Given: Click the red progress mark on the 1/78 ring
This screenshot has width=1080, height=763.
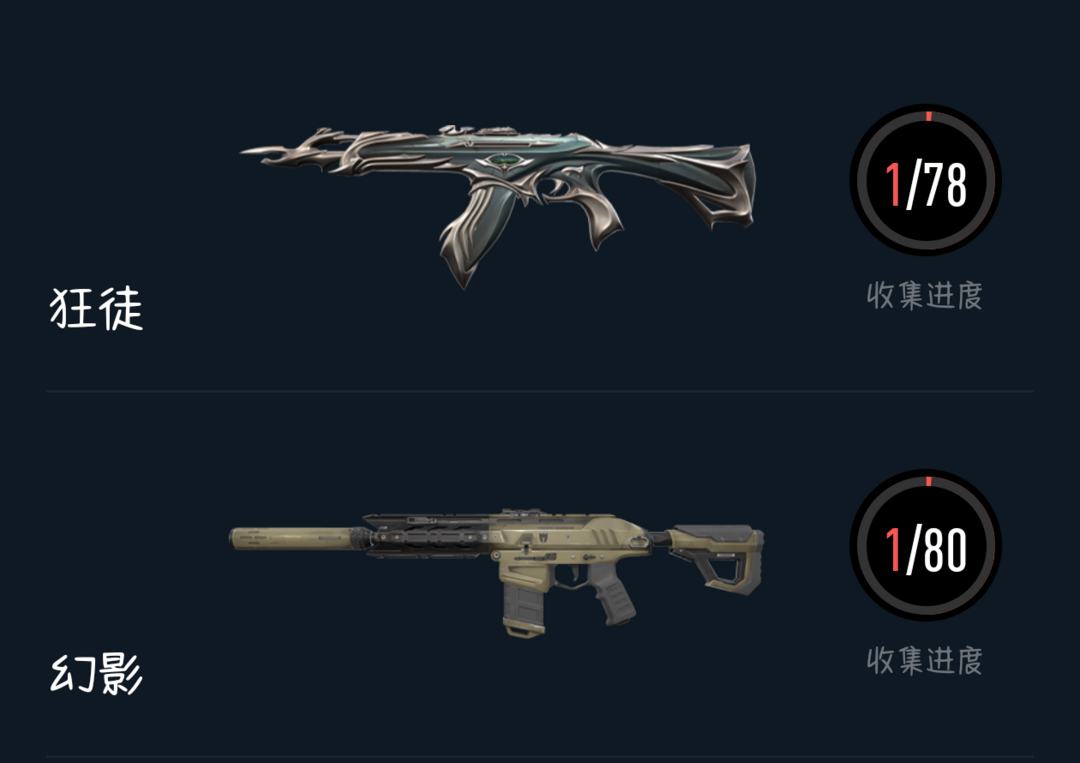Looking at the screenshot, I should pos(928,116).
